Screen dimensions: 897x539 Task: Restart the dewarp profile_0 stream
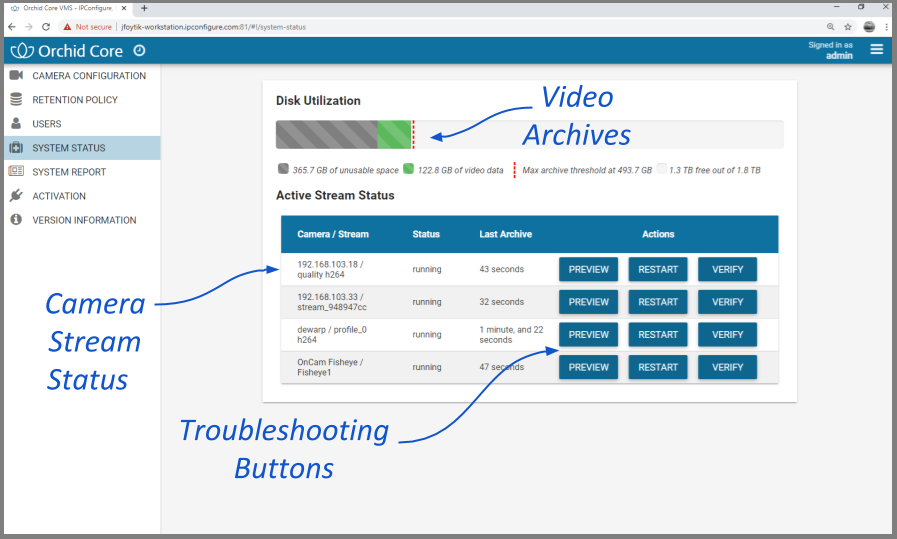tap(658, 334)
